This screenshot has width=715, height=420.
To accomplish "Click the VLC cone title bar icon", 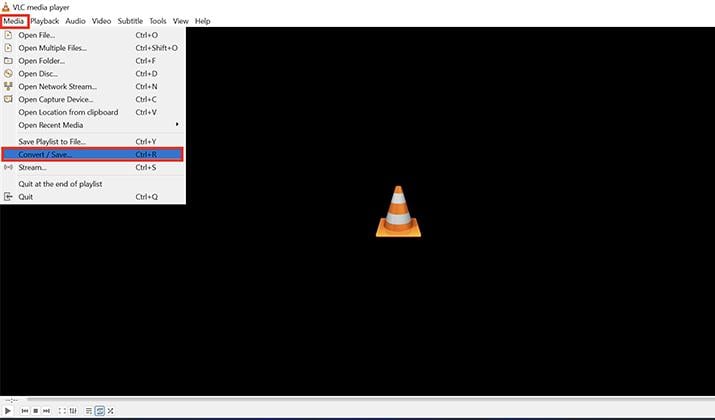I will click(5, 7).
